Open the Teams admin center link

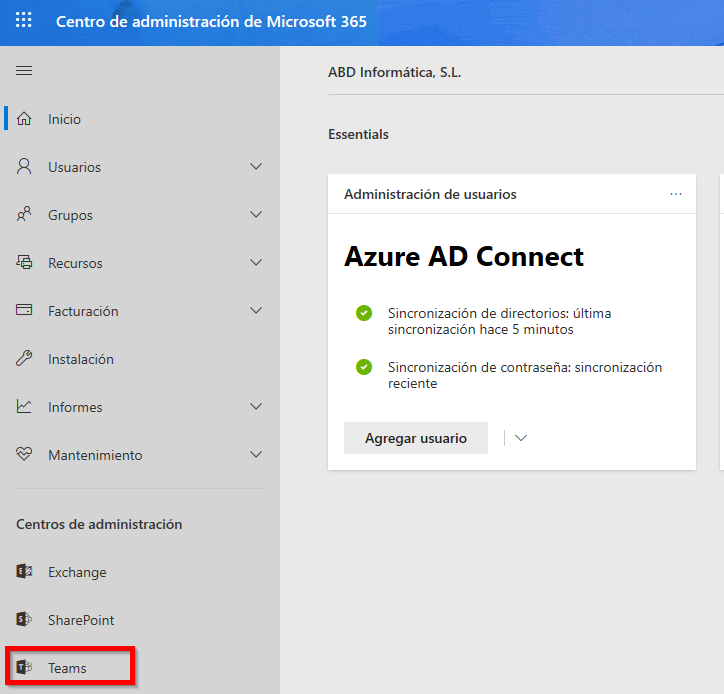(x=67, y=668)
